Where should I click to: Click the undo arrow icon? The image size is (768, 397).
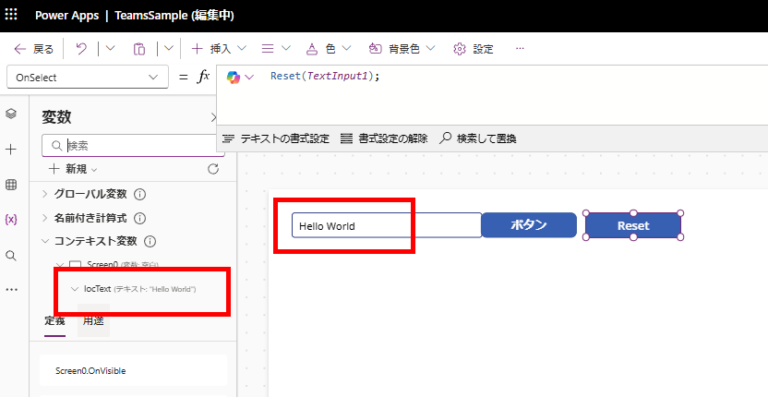click(81, 48)
